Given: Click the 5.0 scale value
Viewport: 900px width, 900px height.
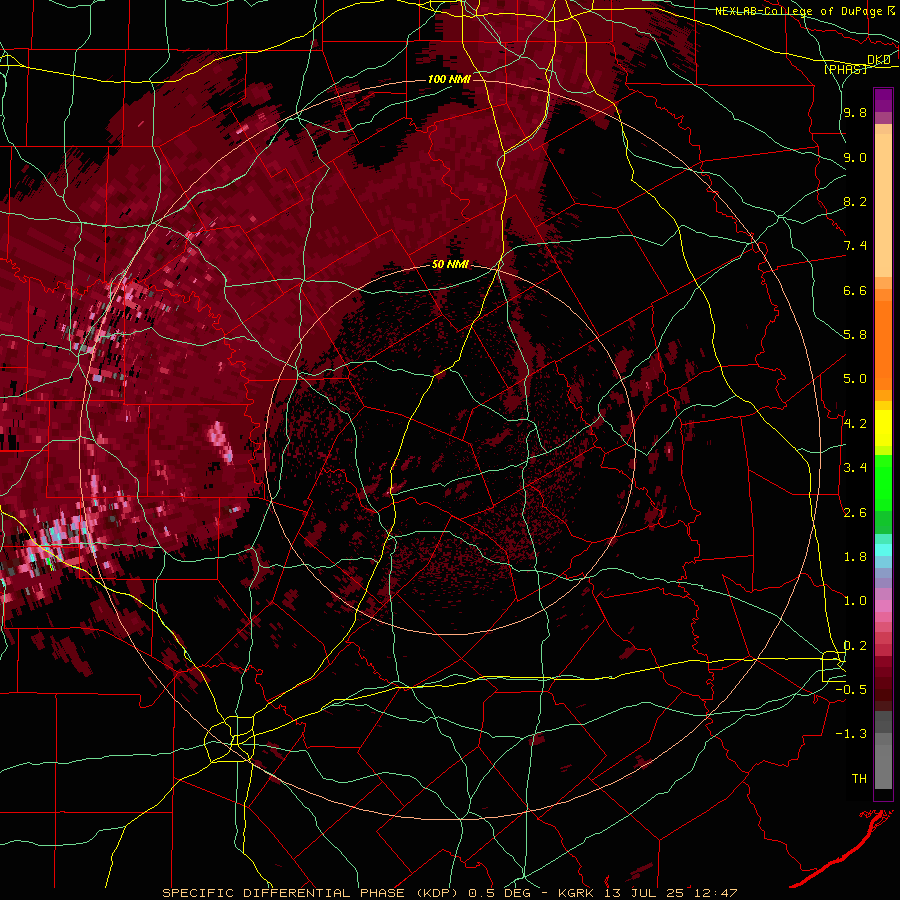Looking at the screenshot, I should point(855,379).
